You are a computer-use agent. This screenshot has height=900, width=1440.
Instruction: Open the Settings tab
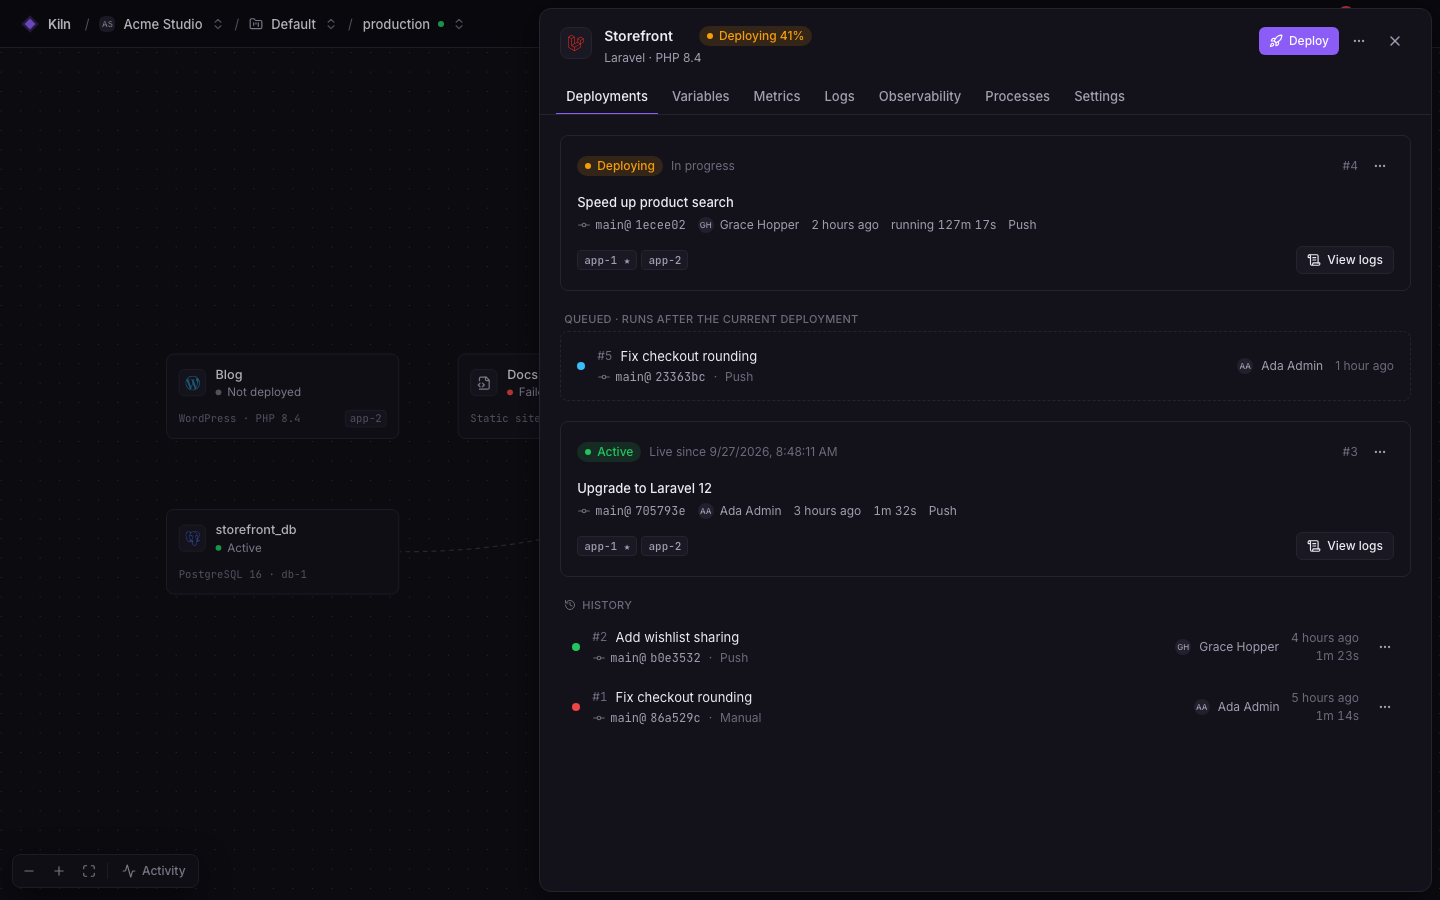pyautogui.click(x=1099, y=96)
